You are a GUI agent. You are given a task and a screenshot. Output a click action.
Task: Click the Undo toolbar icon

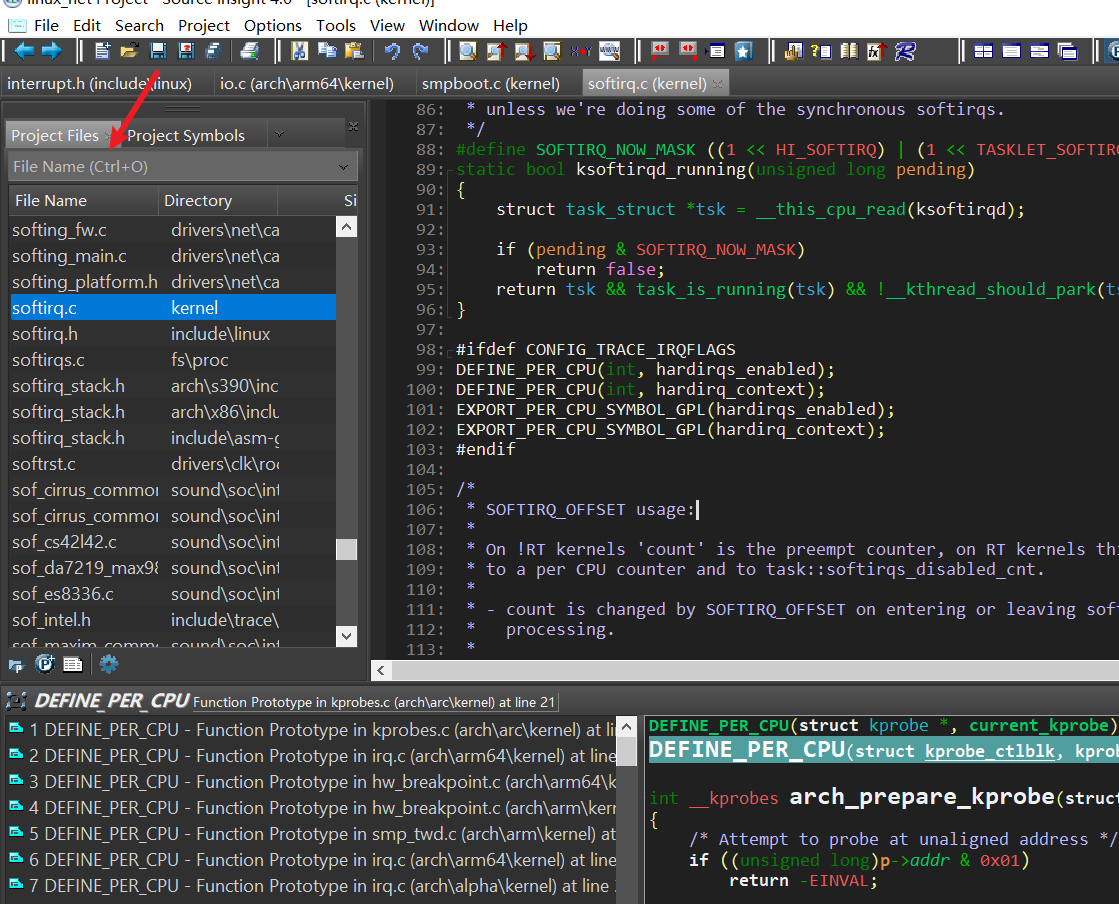pyautogui.click(x=392, y=51)
